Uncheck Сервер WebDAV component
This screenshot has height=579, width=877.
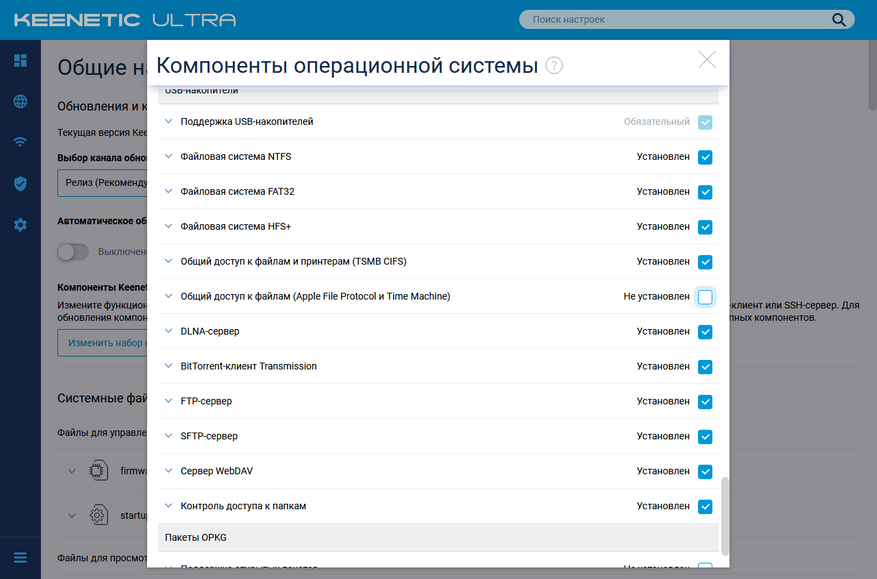[705, 472]
